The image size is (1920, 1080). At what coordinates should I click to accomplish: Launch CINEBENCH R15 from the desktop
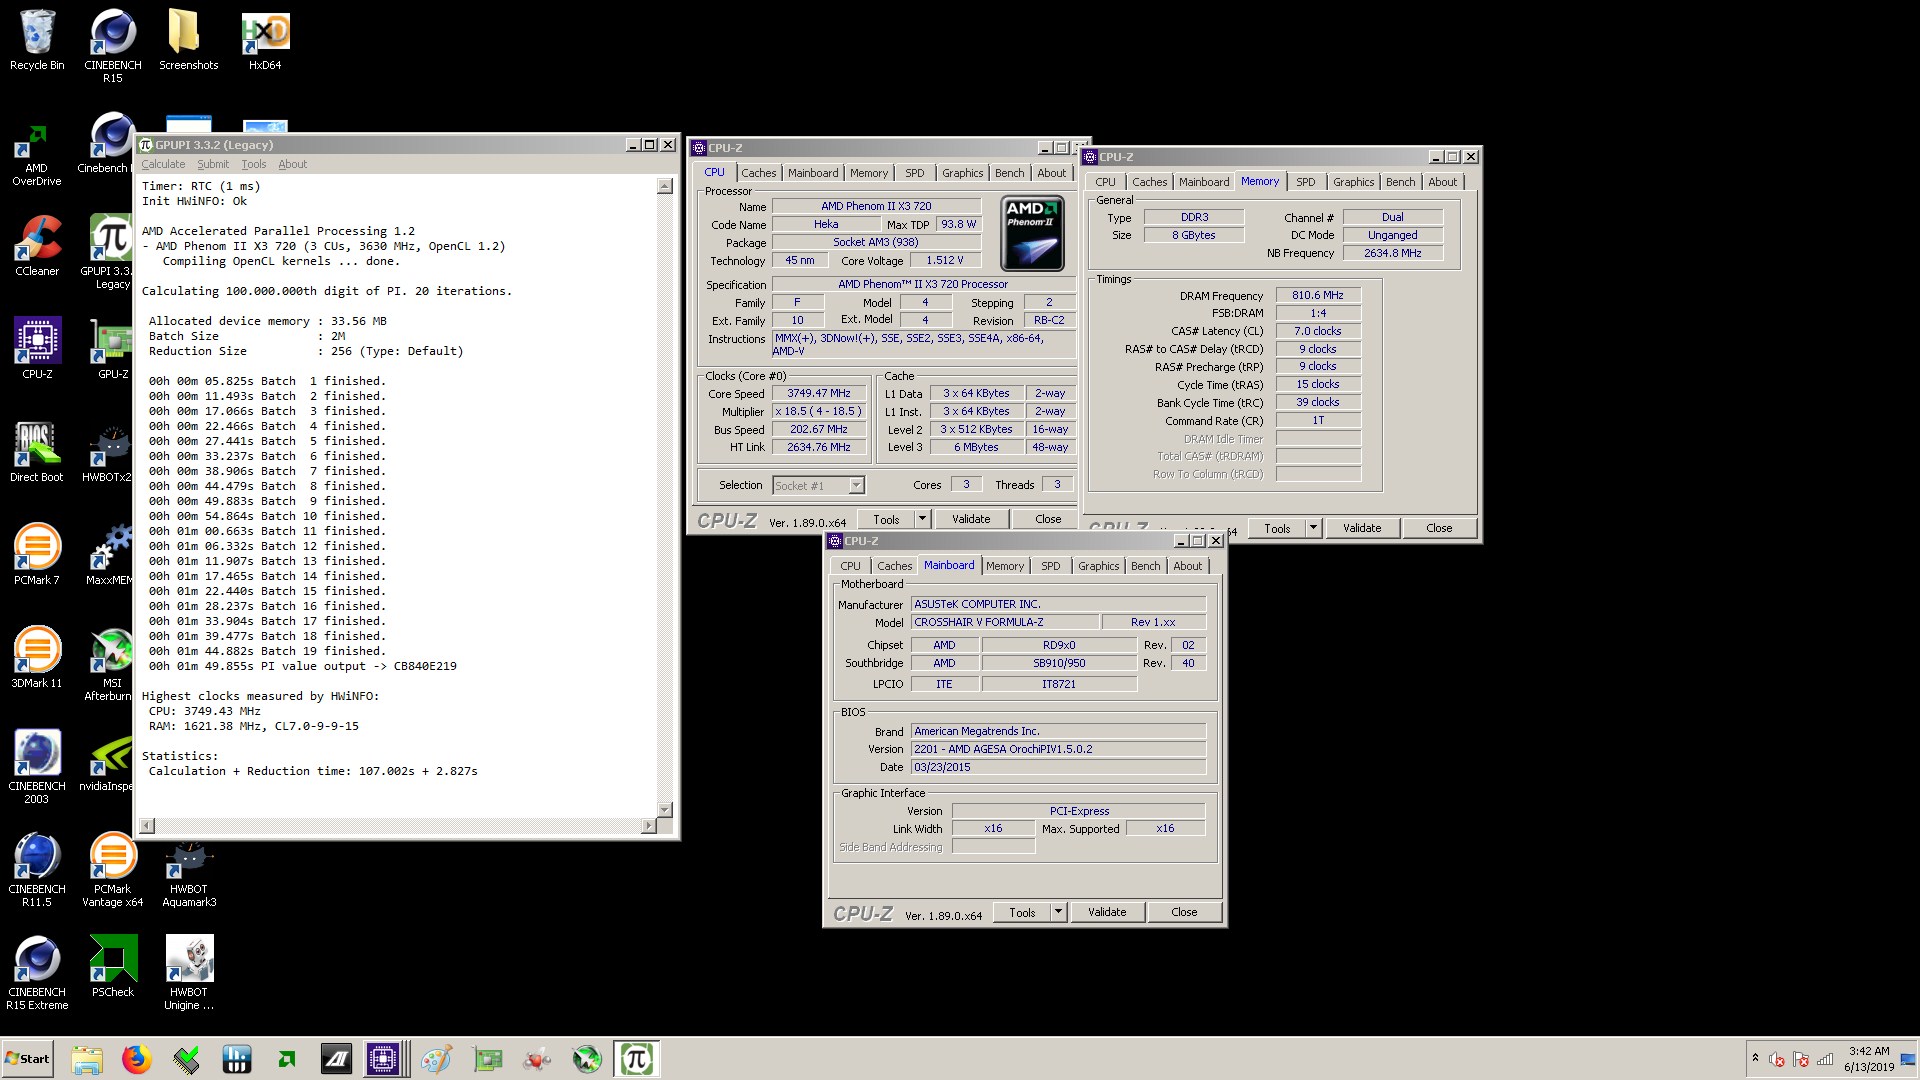[112, 45]
